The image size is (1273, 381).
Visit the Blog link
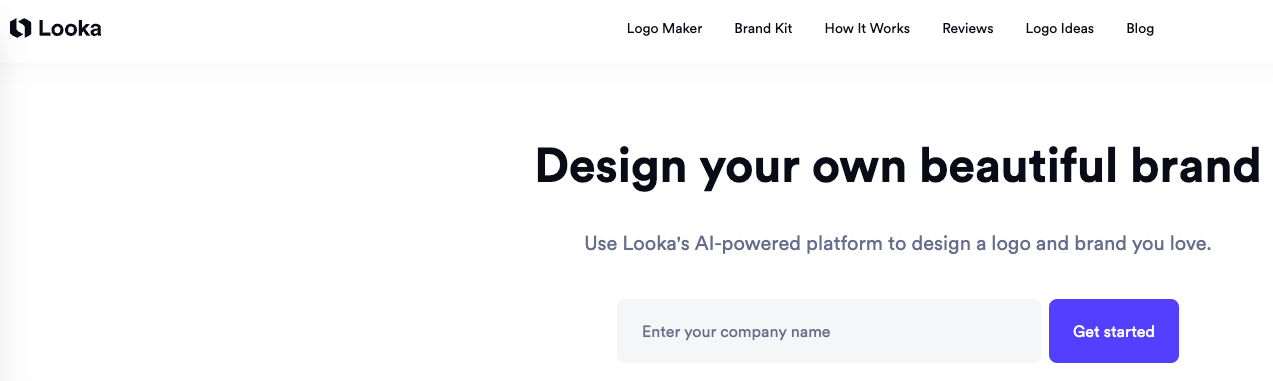1140,28
